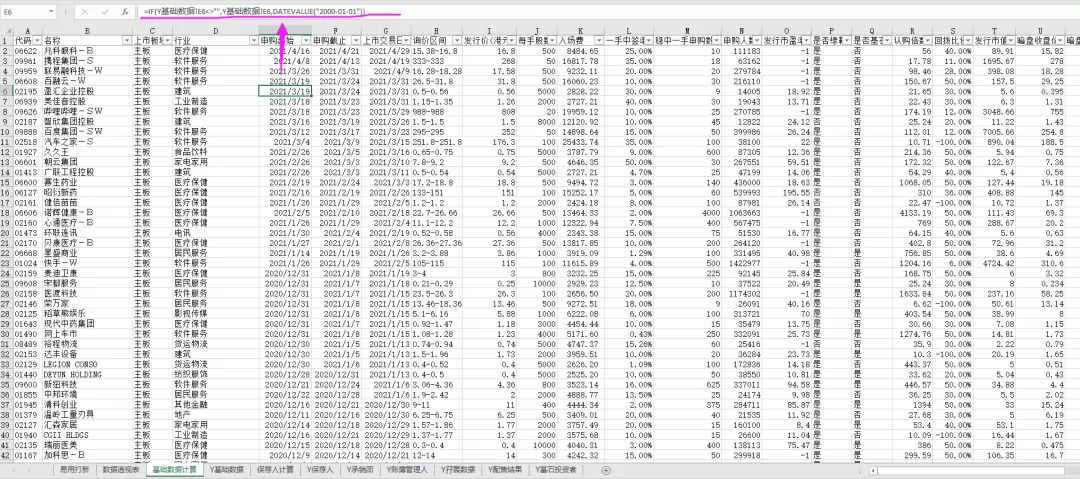The image size is (1080, 479).
Task: Select column M header
Action: 687,30
